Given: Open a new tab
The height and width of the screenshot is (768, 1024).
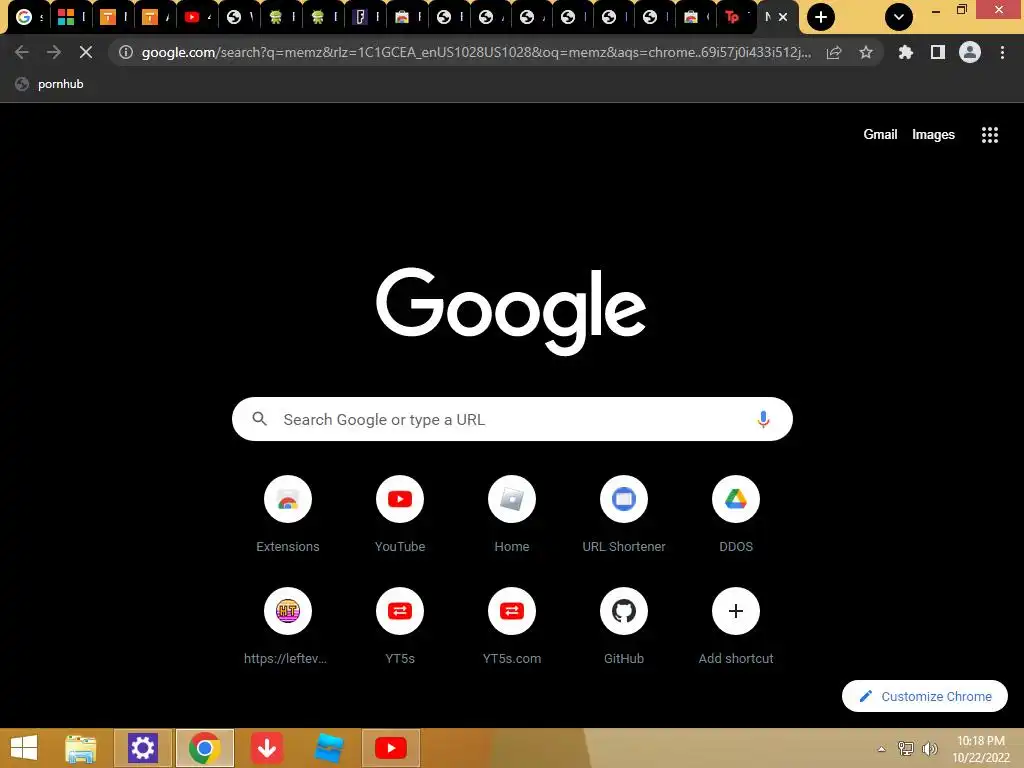Looking at the screenshot, I should [821, 17].
